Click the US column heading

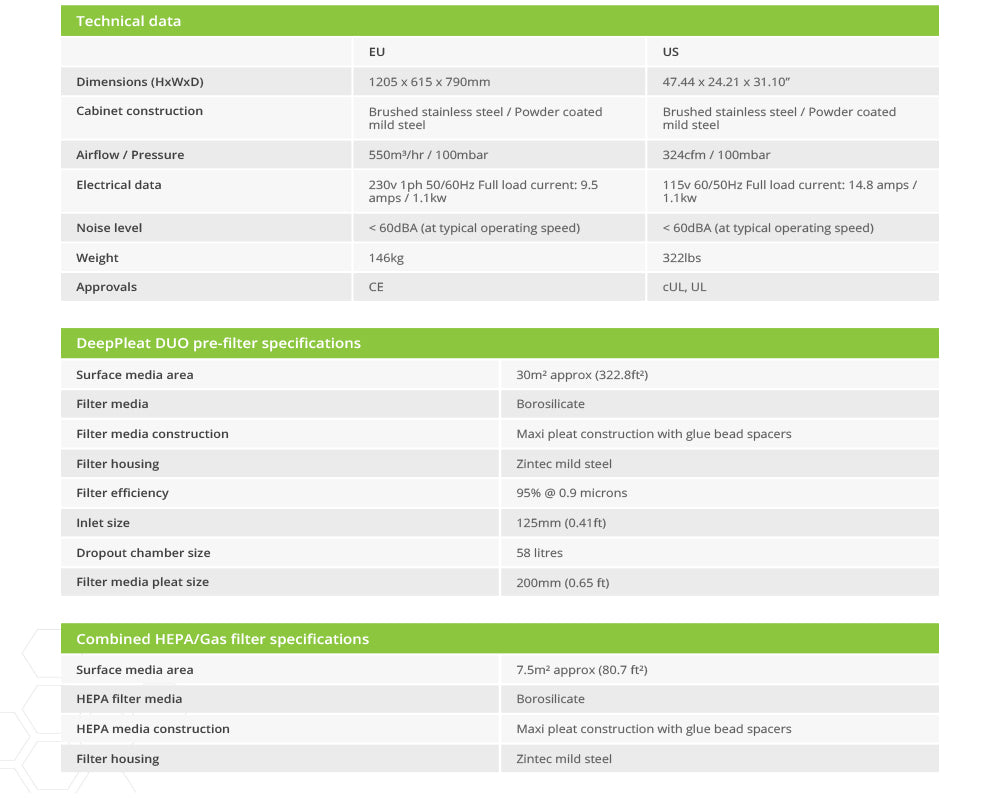[670, 52]
